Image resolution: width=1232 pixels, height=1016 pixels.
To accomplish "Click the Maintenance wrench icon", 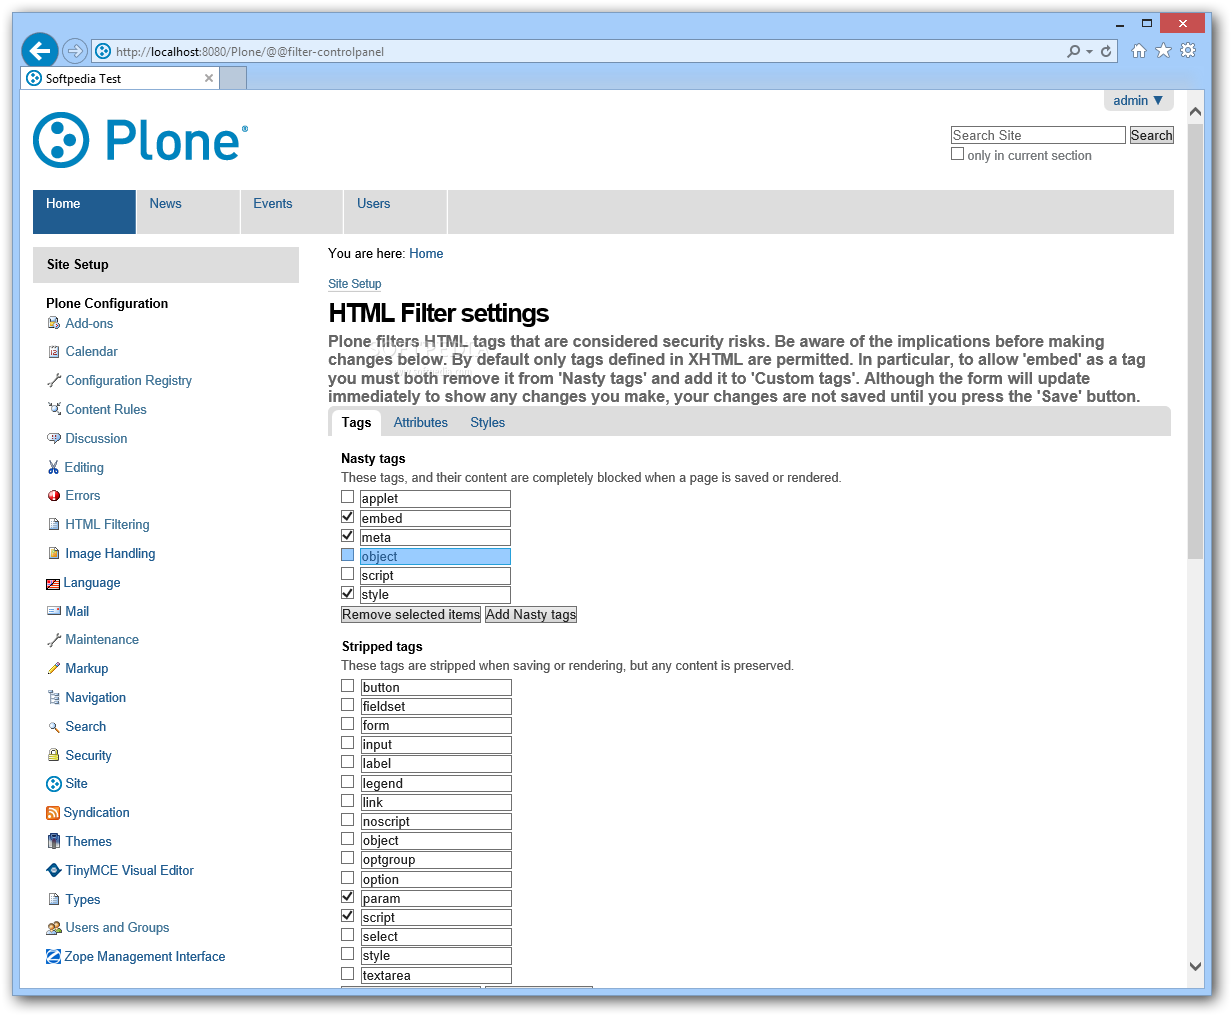I will [x=54, y=640].
